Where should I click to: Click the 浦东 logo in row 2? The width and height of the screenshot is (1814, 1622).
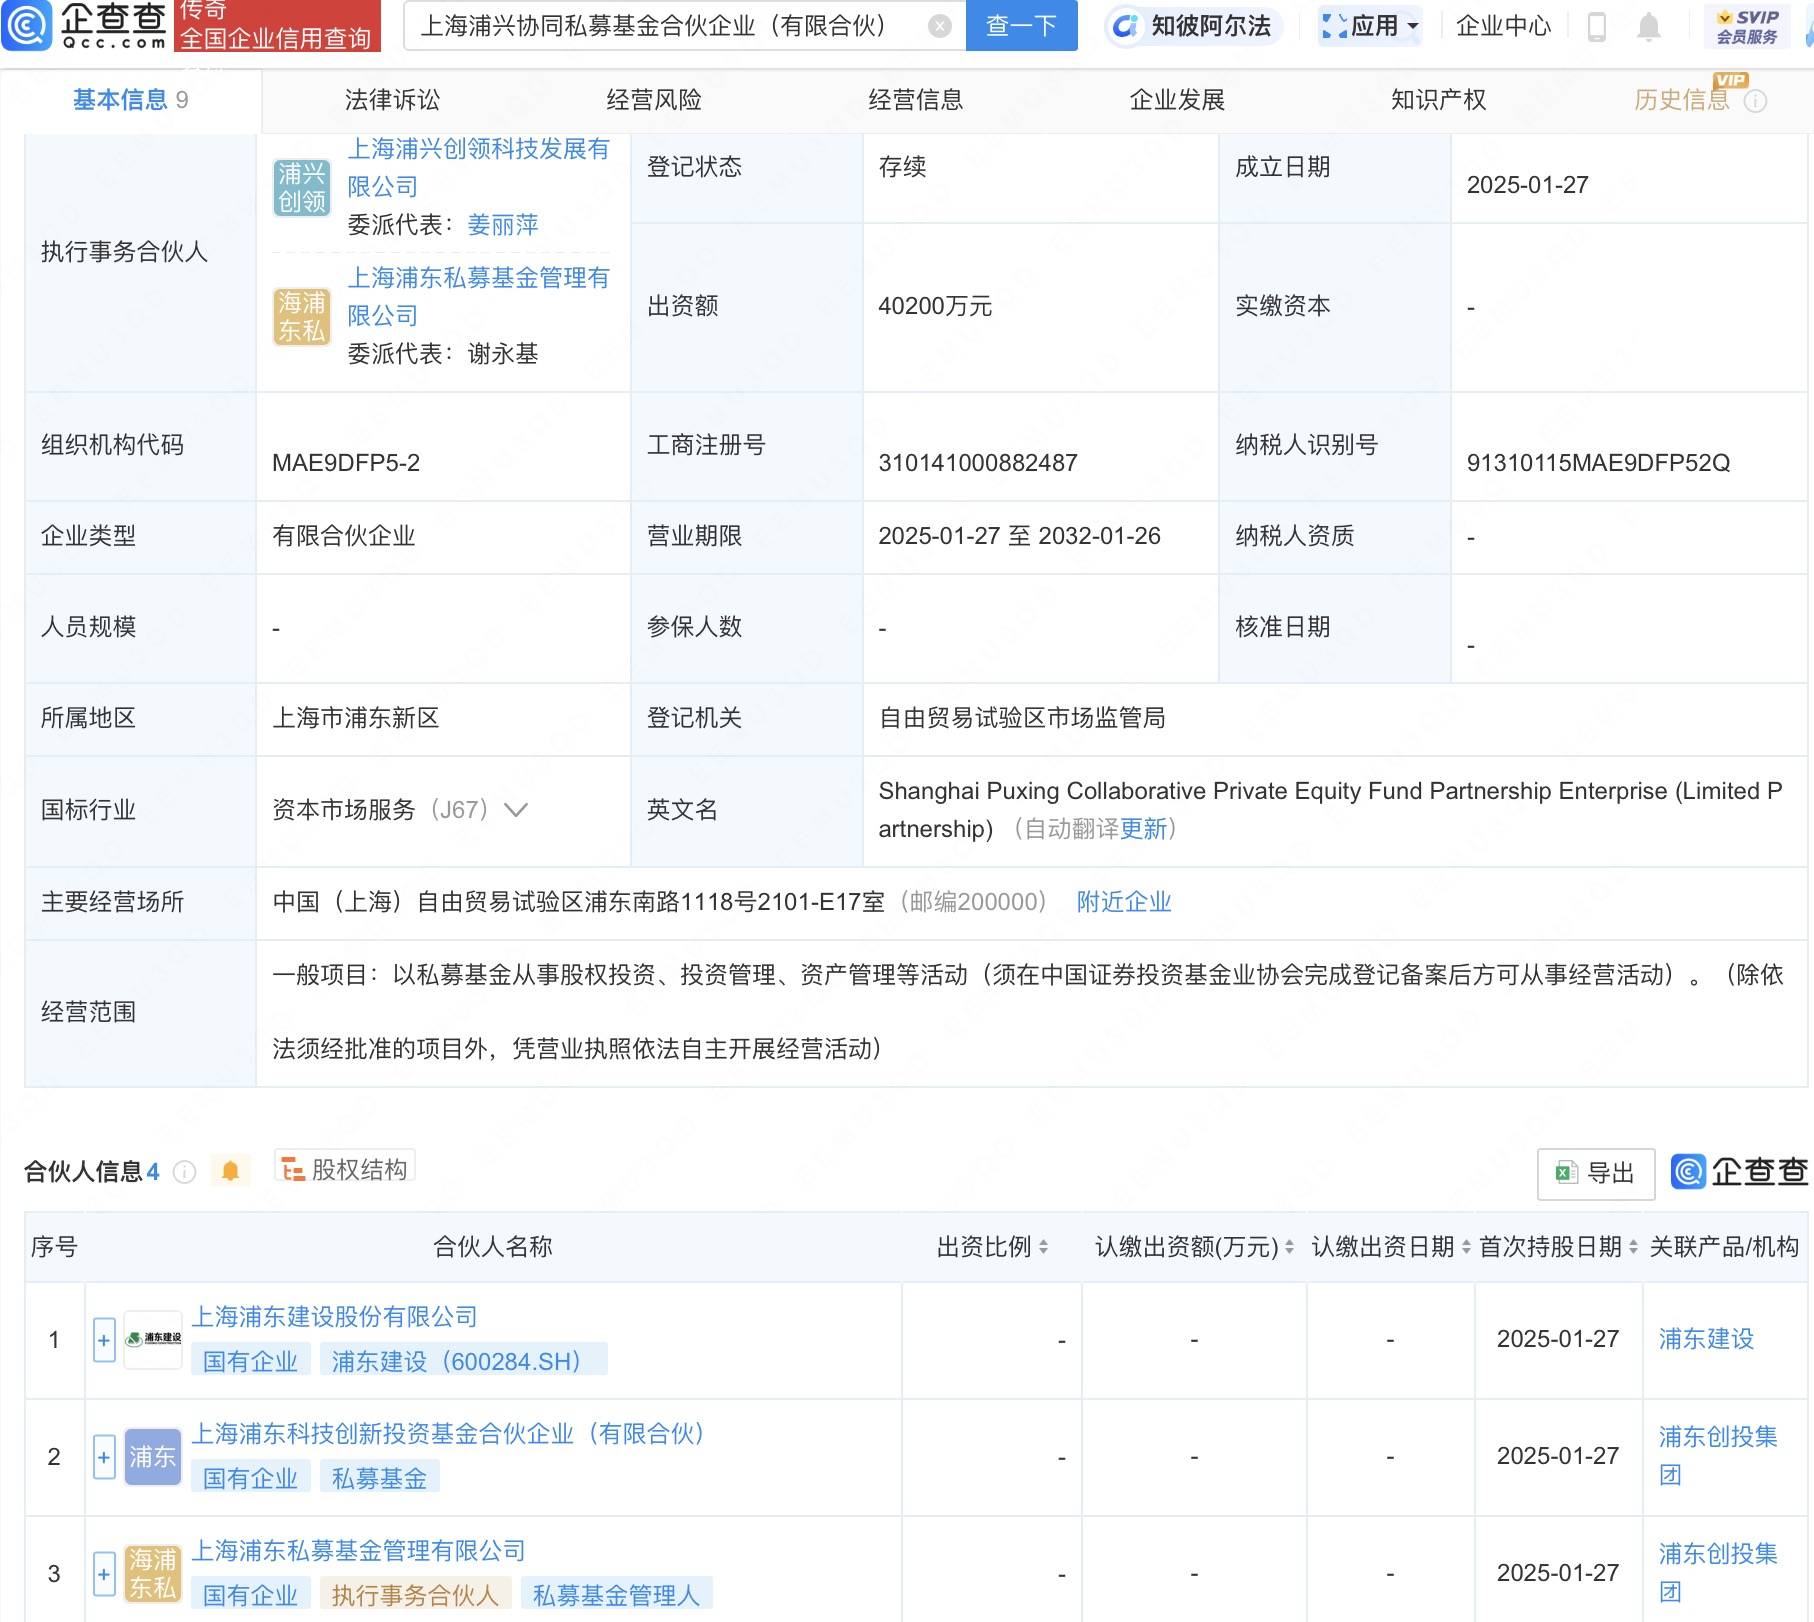153,1457
